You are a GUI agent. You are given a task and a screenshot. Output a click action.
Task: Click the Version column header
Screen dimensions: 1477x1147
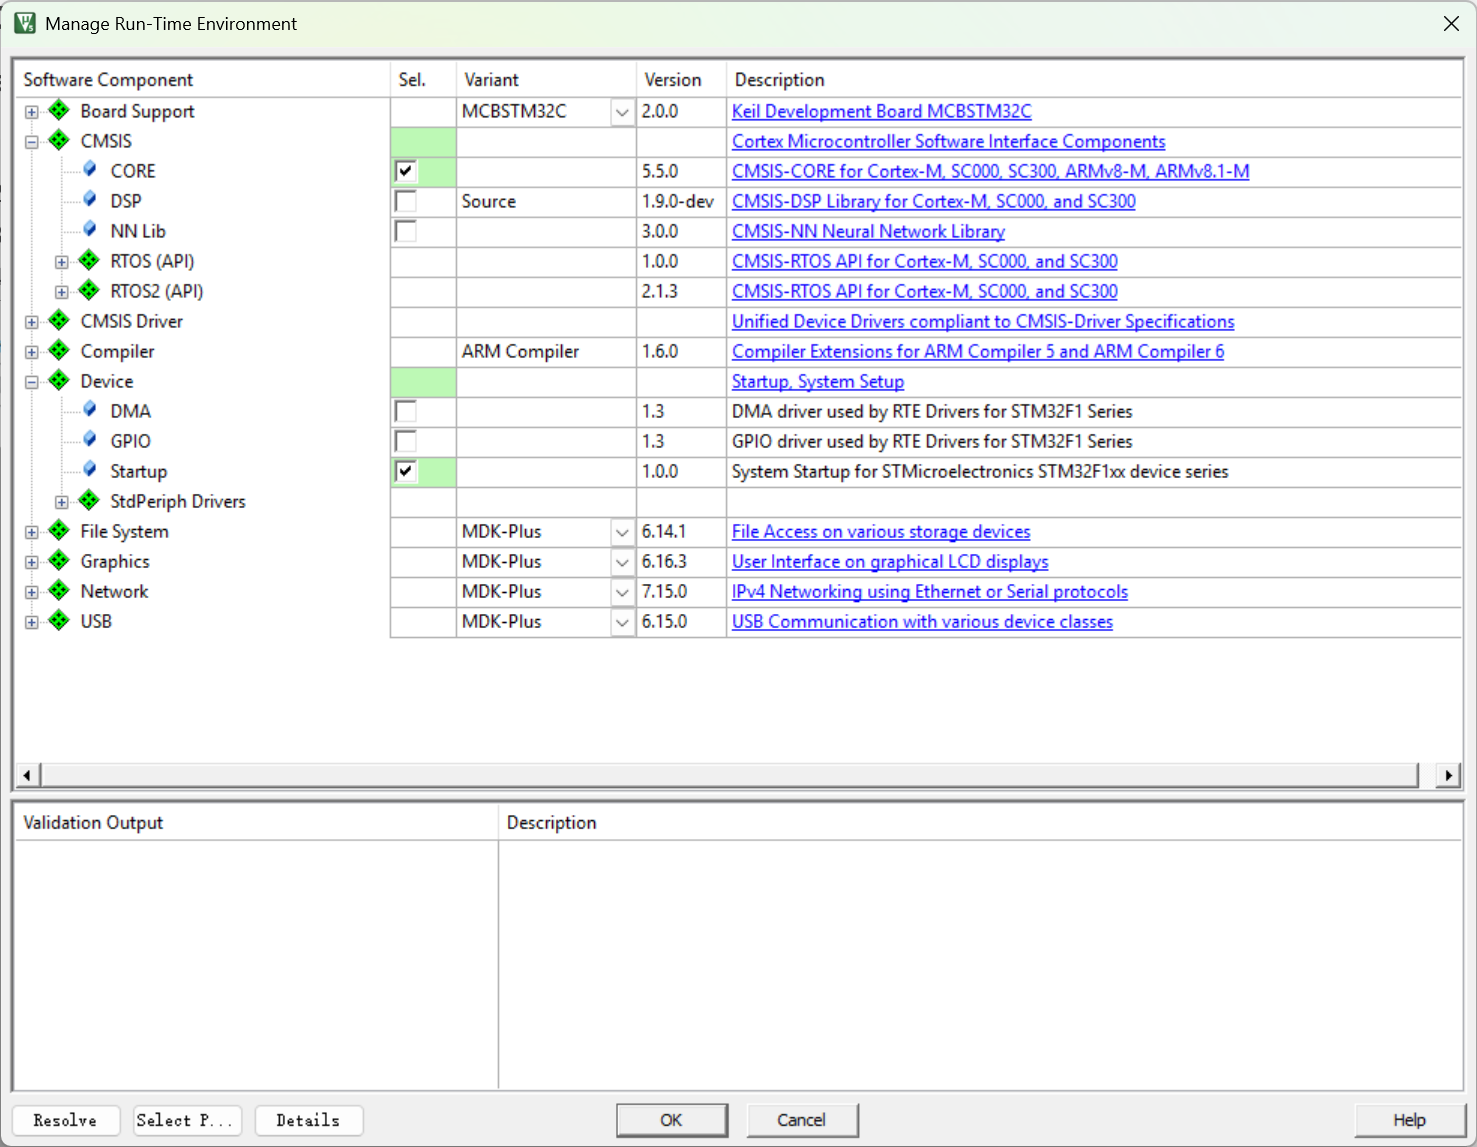681,79
